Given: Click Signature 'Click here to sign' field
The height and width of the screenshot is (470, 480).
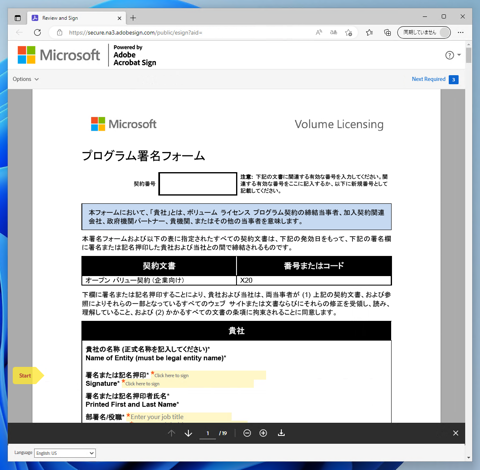Looking at the screenshot, I should point(188,384).
